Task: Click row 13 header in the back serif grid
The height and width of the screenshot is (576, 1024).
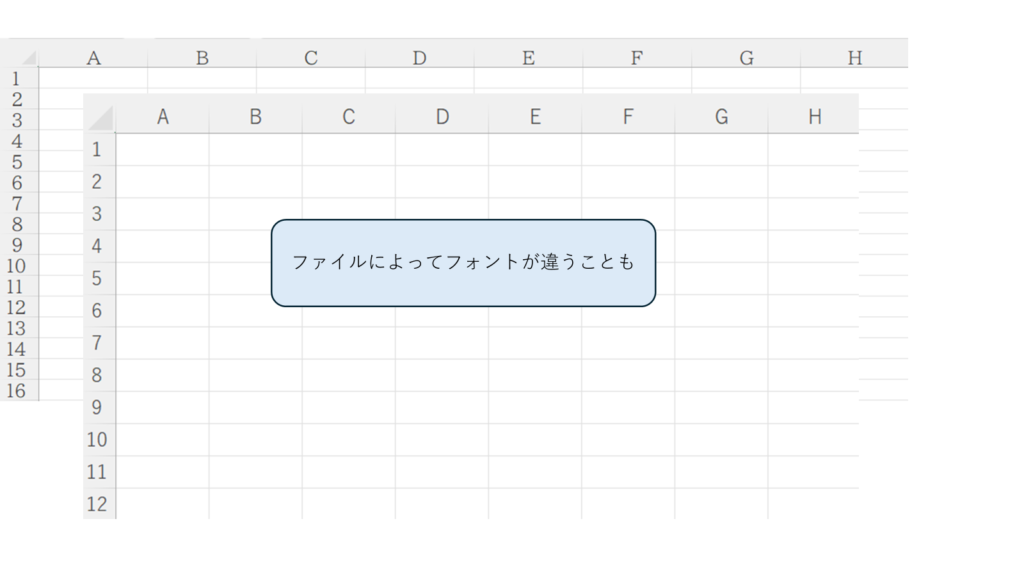Action: 17,328
